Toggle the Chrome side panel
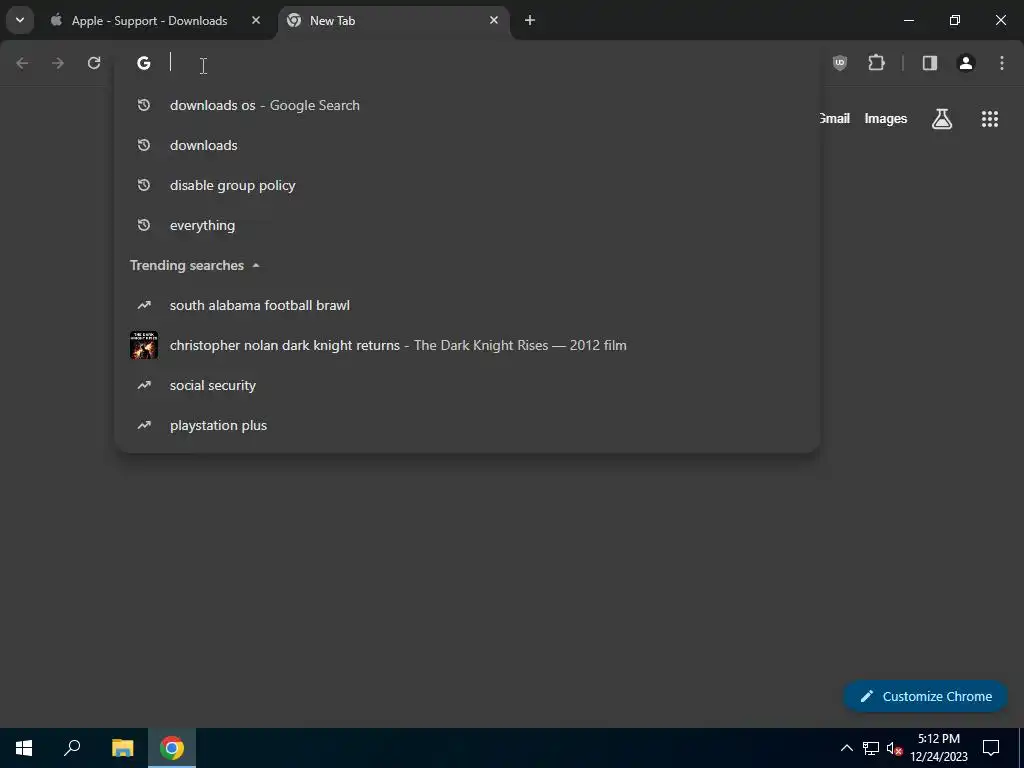 click(x=930, y=63)
